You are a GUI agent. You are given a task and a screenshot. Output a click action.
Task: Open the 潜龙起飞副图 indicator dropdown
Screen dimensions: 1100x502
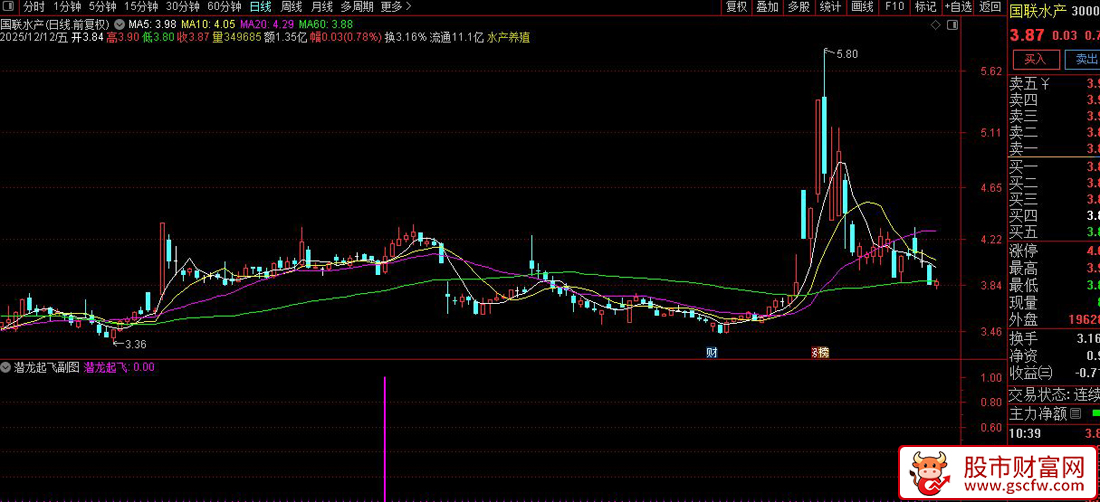click(x=6, y=367)
